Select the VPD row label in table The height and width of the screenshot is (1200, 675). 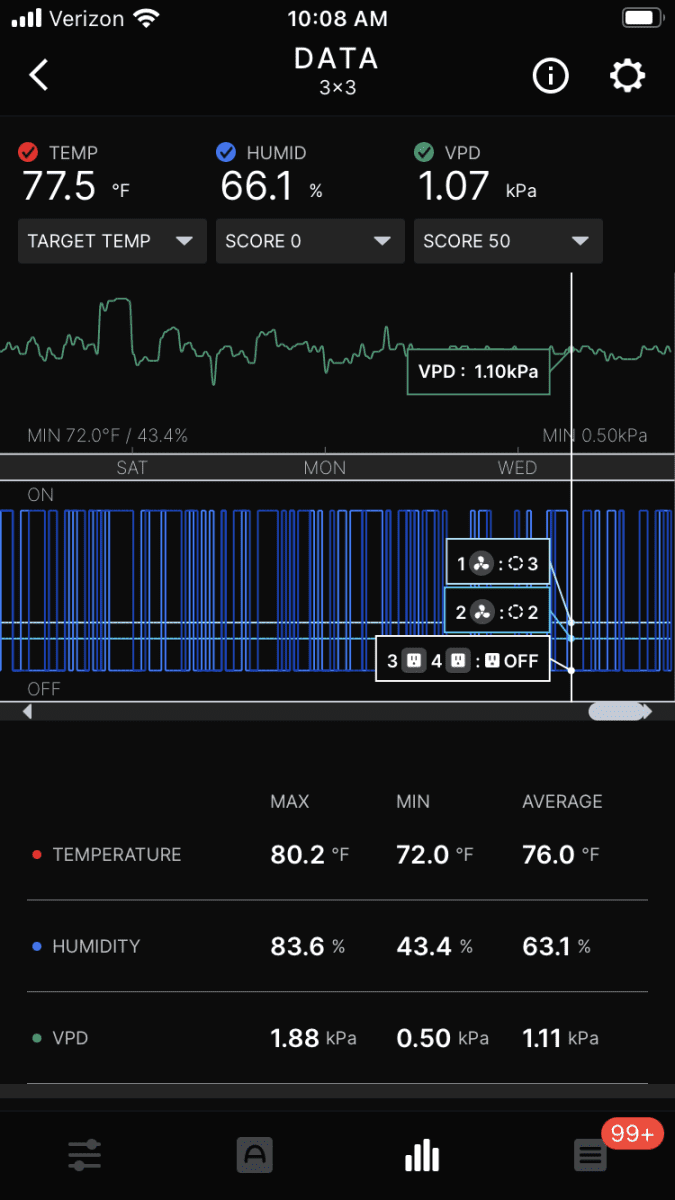tap(70, 1038)
